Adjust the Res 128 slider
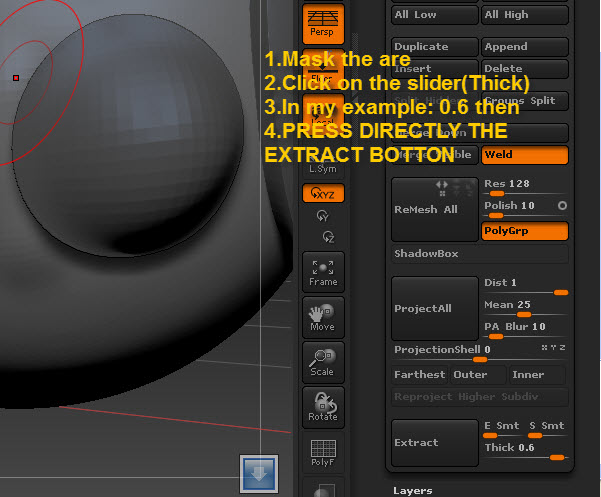Image resolution: width=601 pixels, height=497 pixels. click(525, 188)
